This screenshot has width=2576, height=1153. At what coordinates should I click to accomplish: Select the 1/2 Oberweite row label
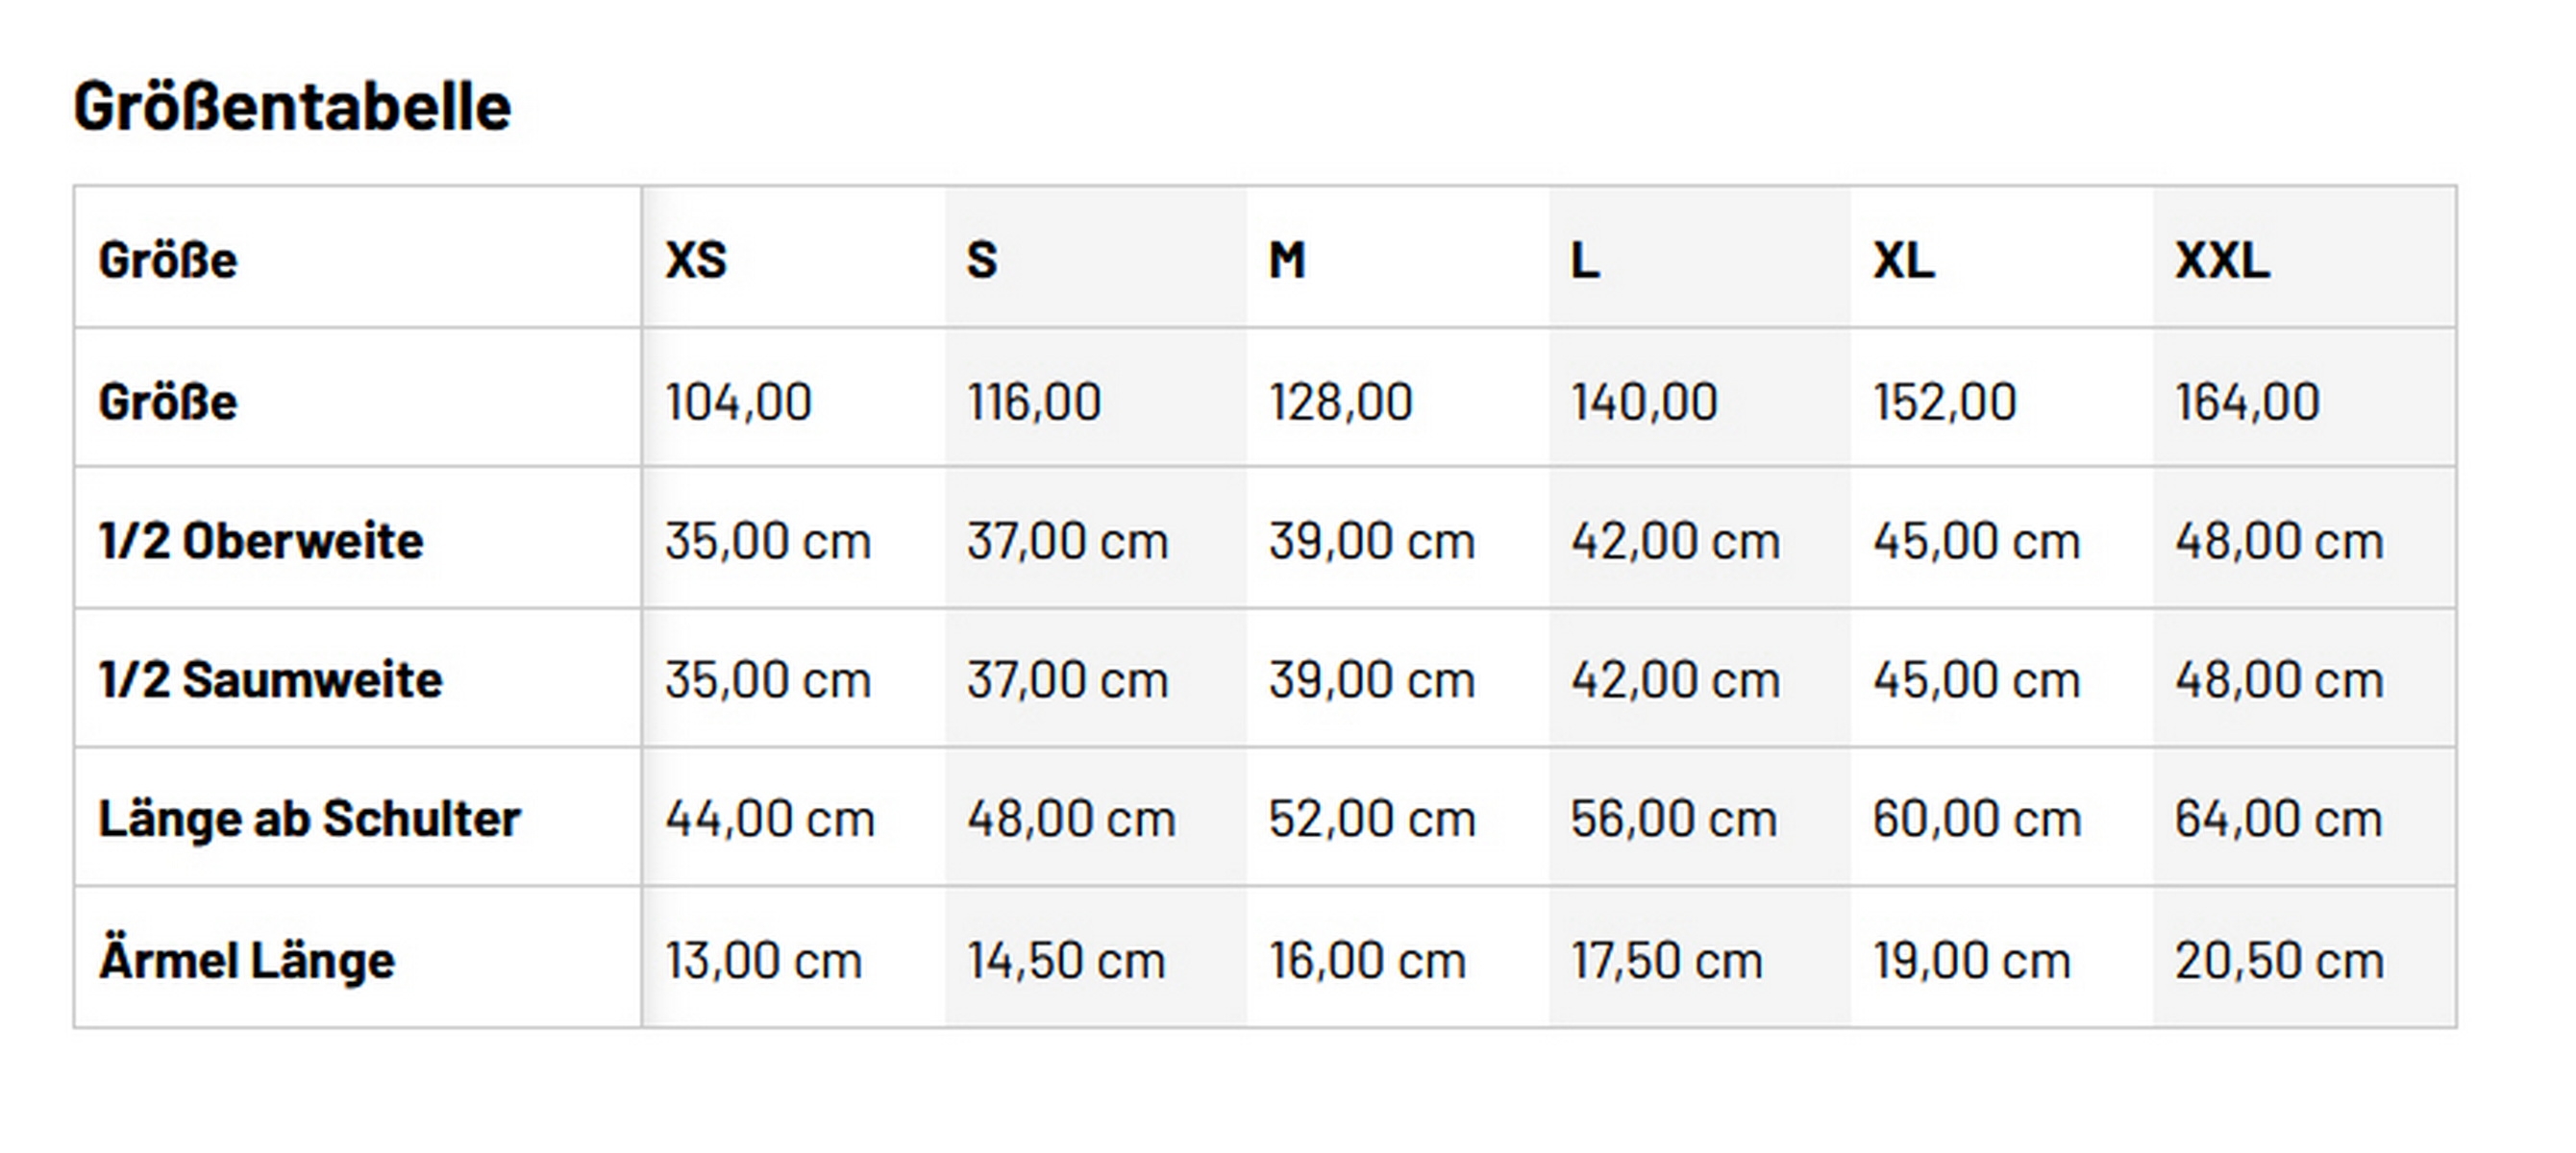point(261,541)
